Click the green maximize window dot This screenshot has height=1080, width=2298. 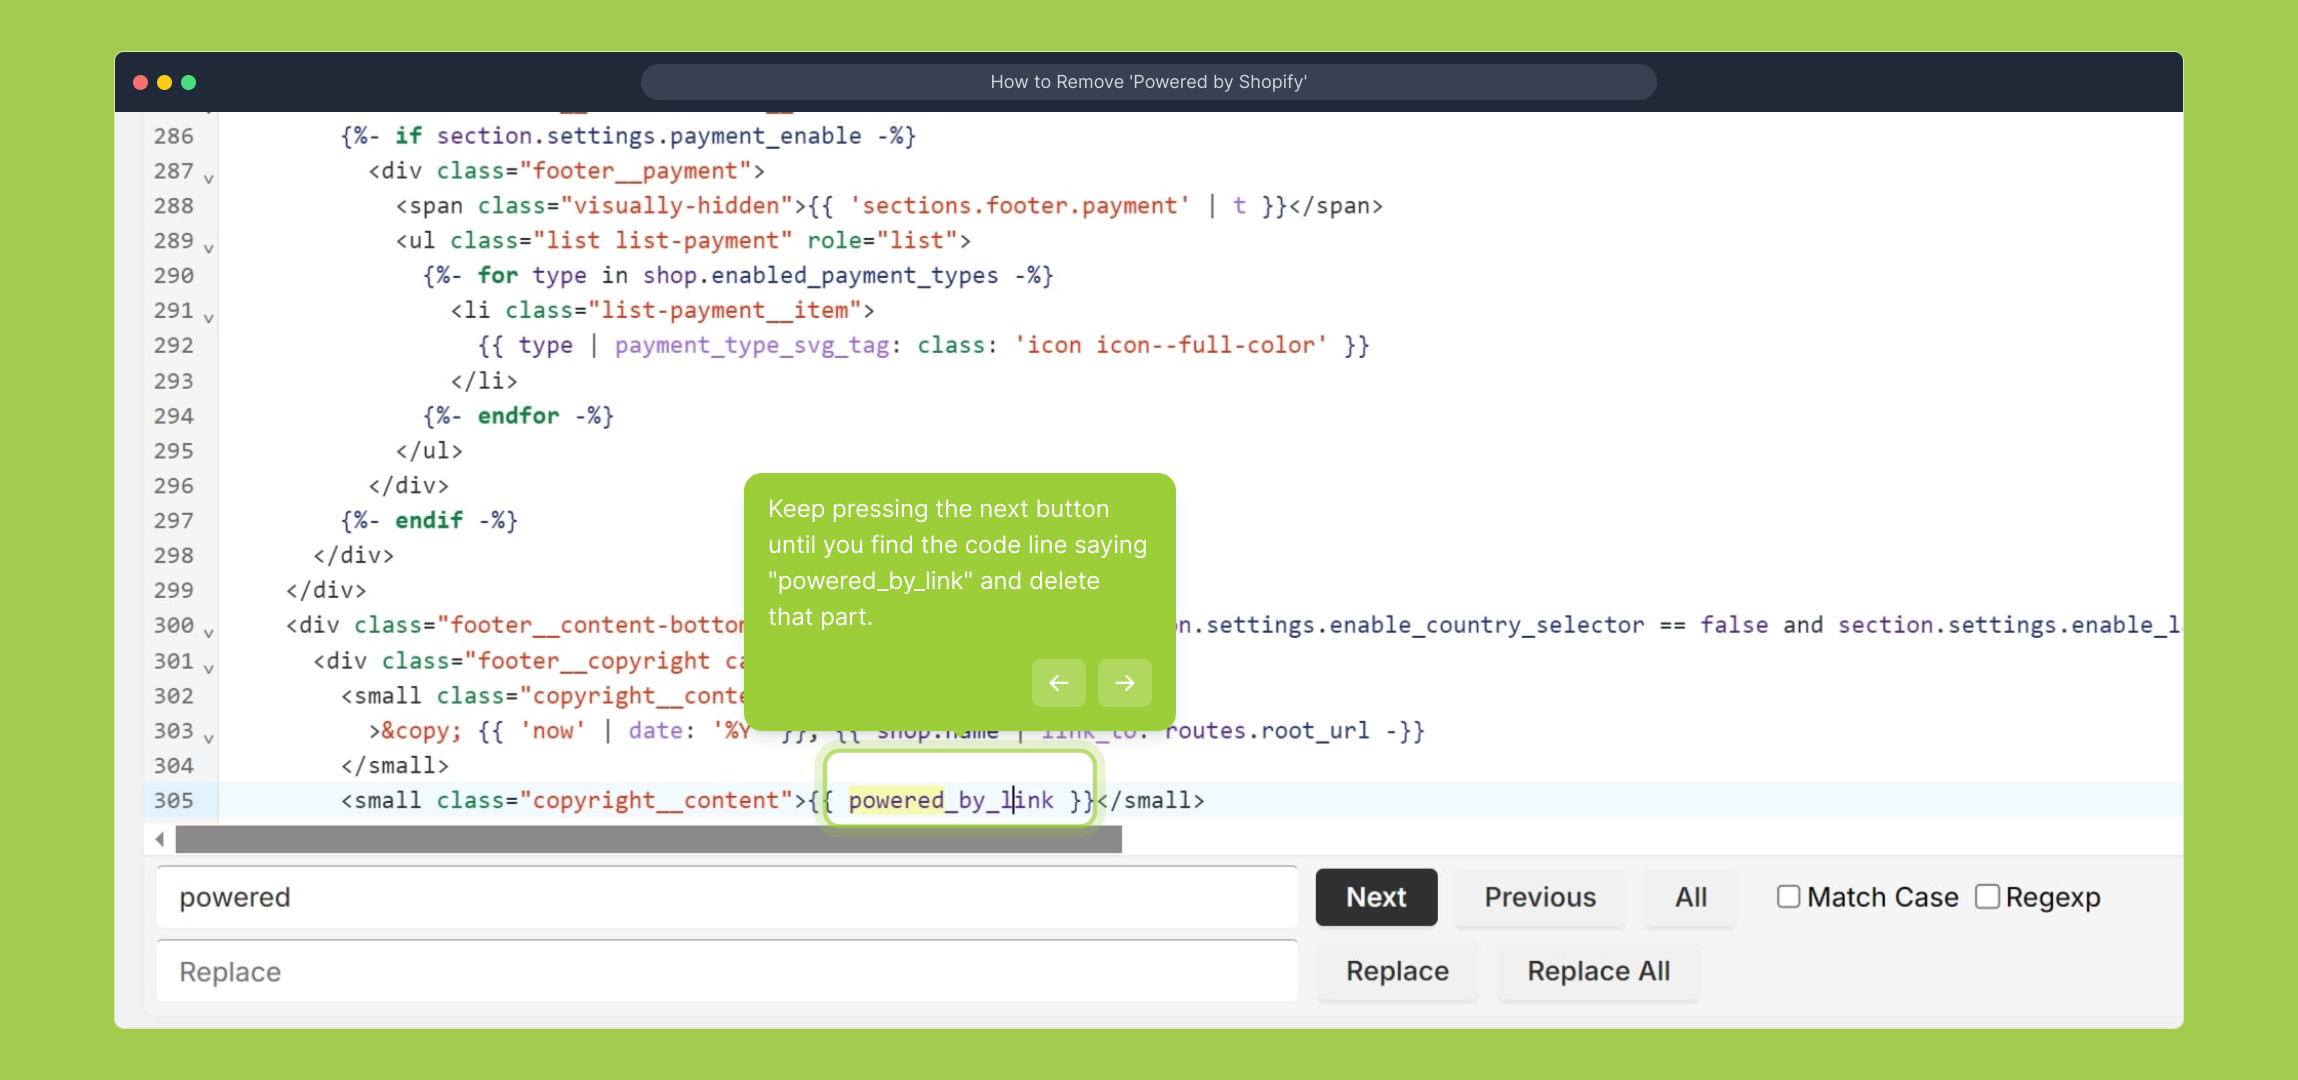[x=188, y=82]
